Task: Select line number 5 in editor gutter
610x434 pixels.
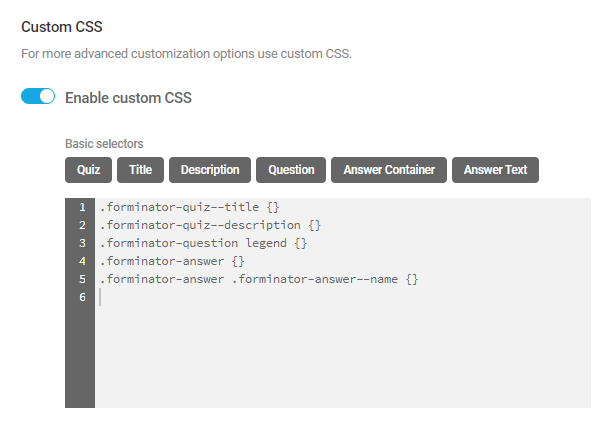Action: (82, 279)
